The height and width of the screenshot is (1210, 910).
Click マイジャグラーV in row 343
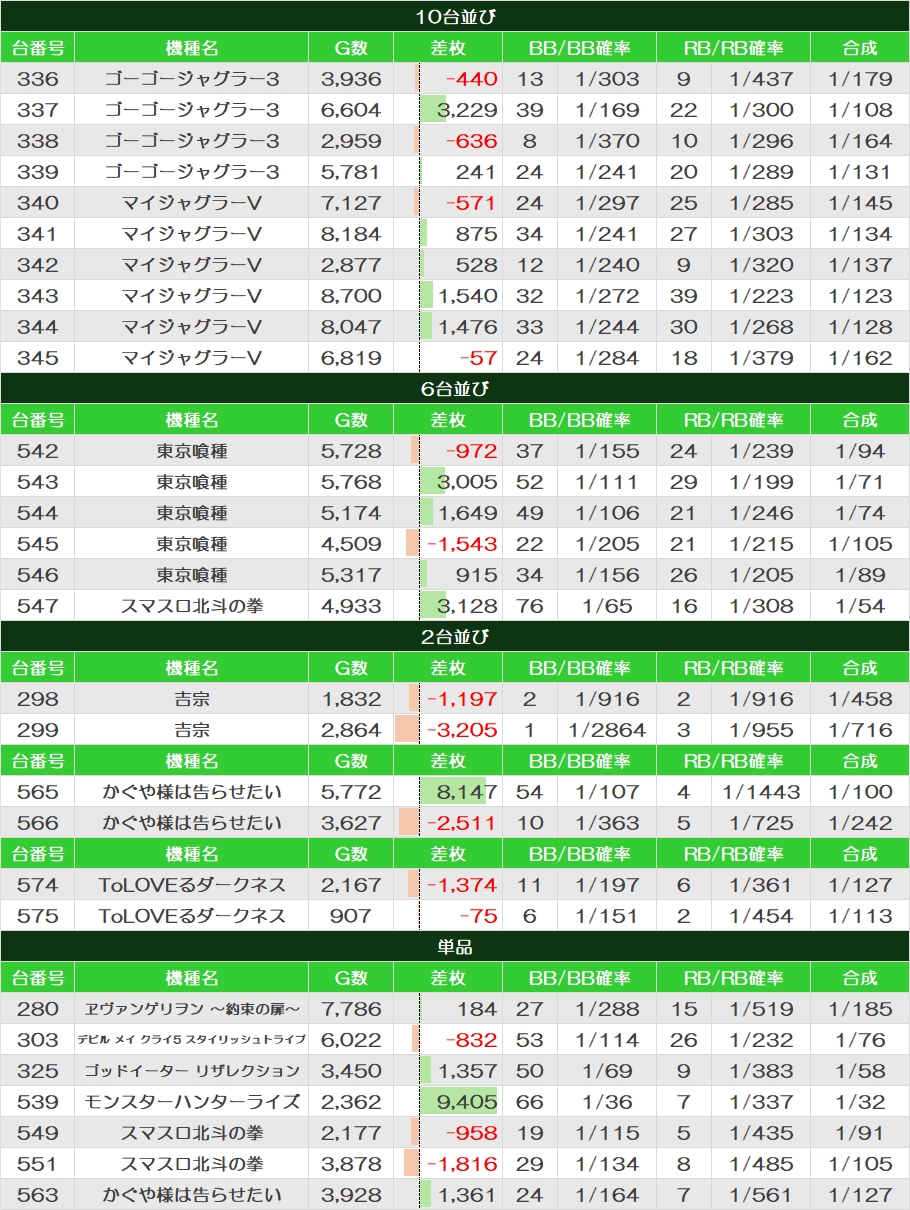[x=191, y=296]
